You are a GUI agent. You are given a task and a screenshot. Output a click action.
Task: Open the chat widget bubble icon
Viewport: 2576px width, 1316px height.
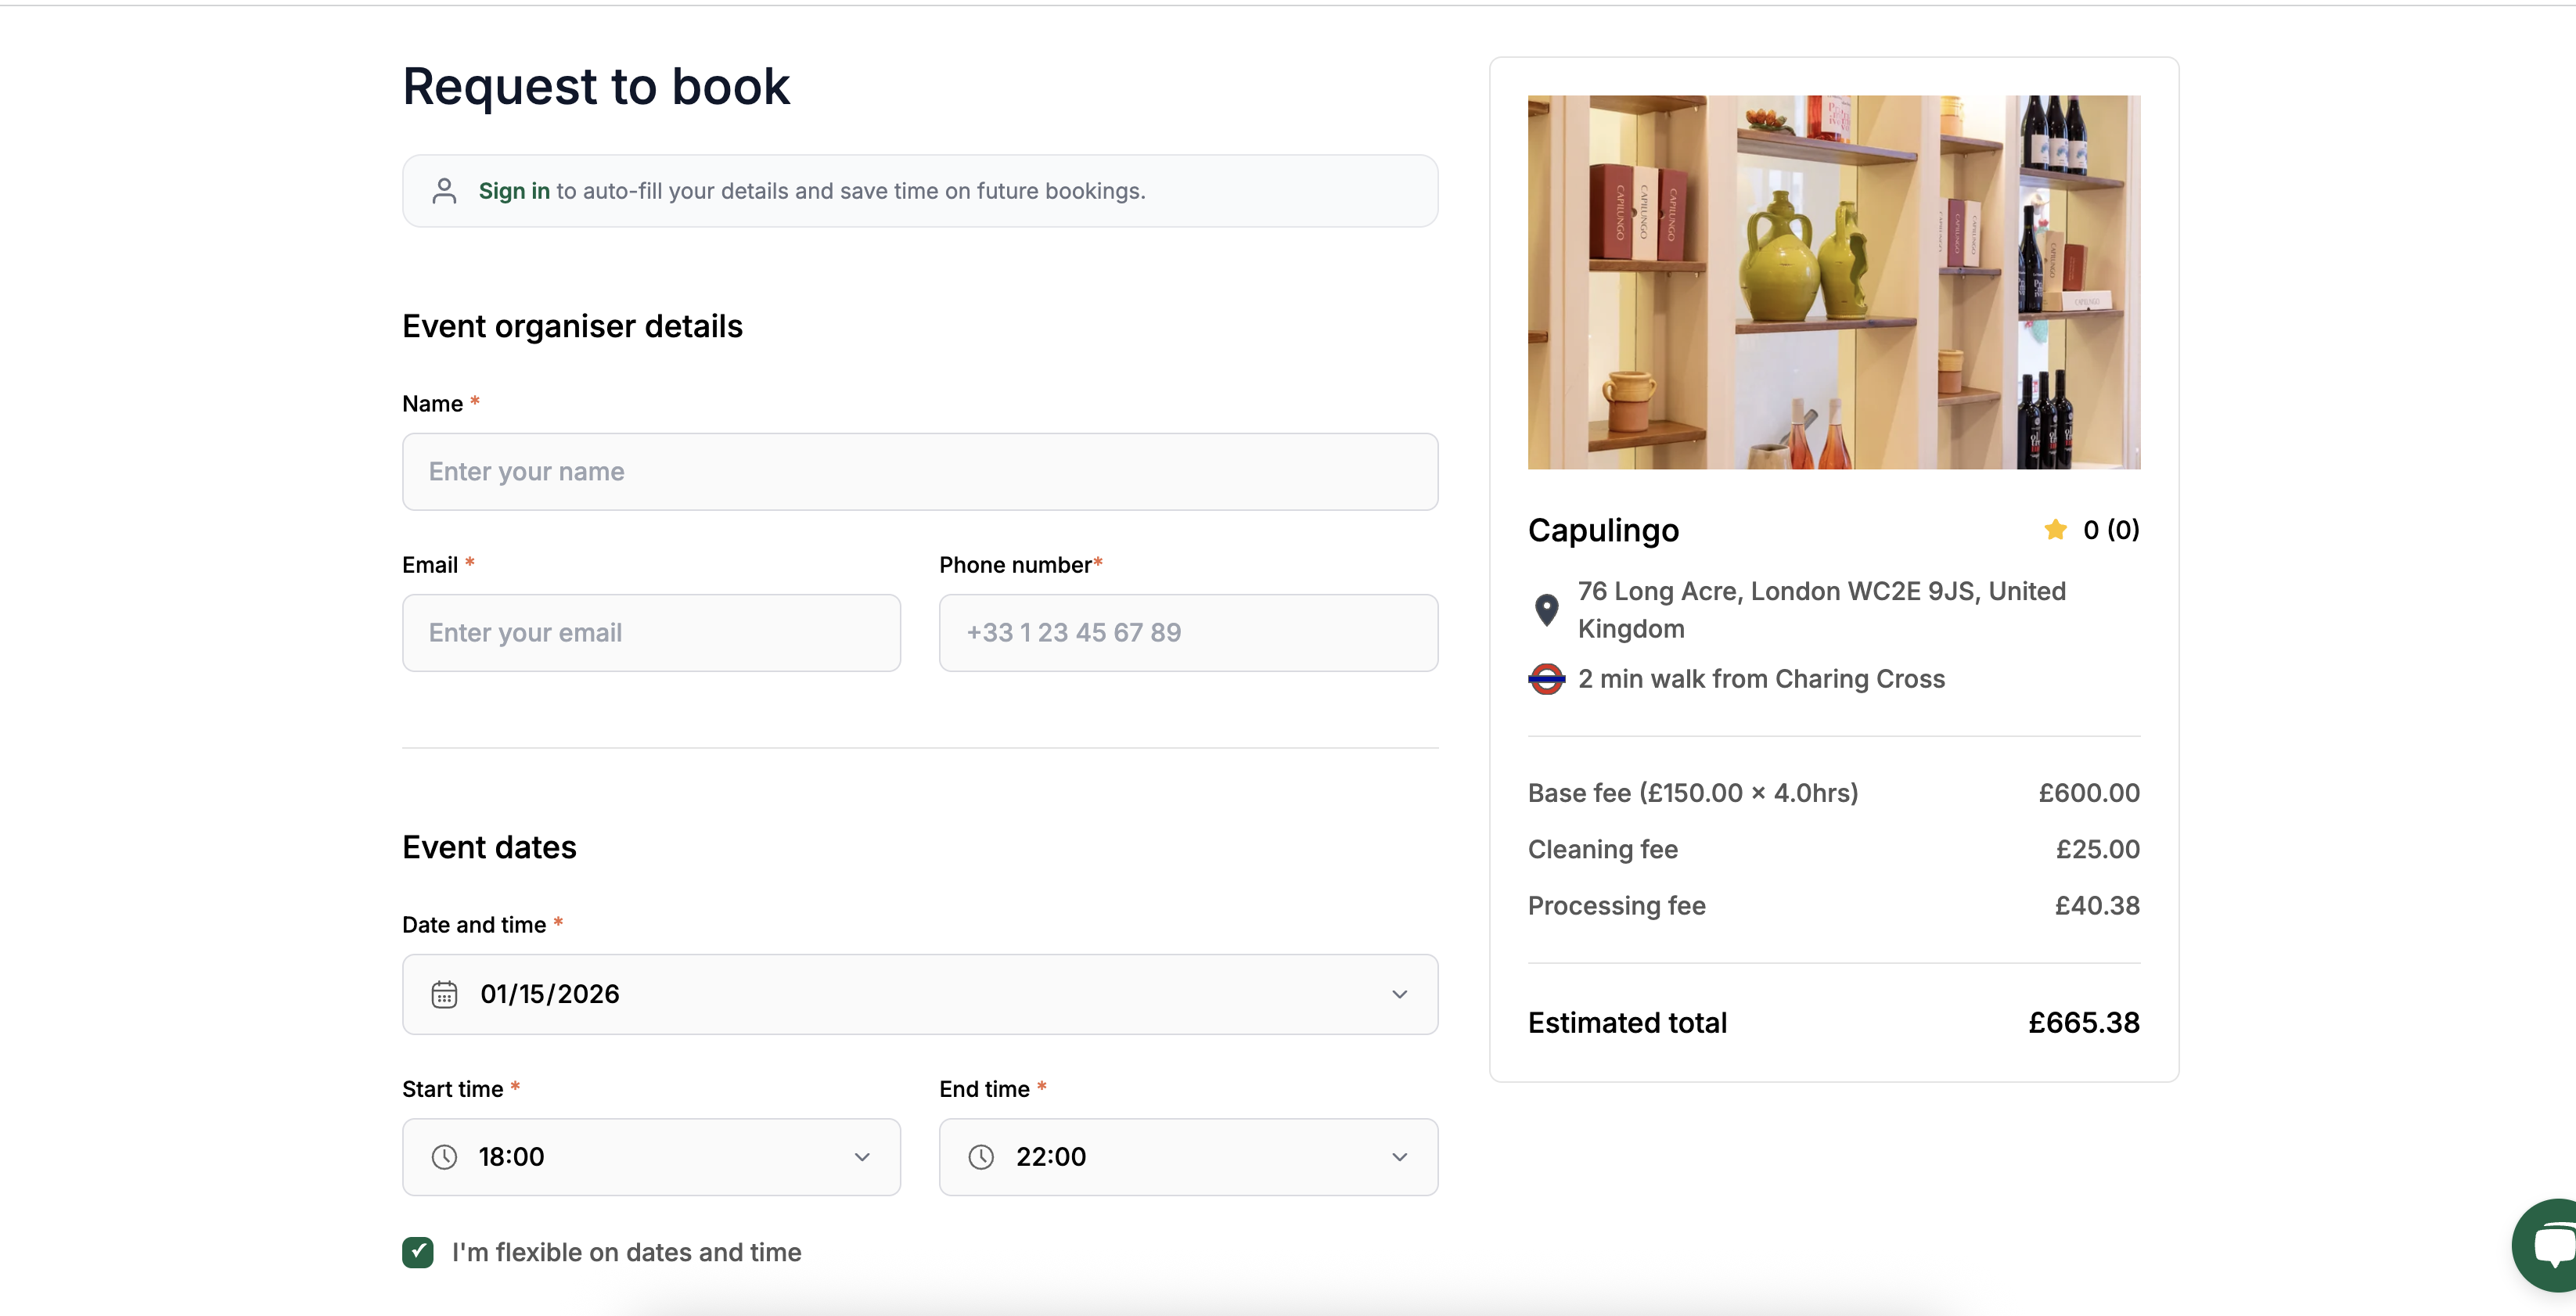[x=2551, y=1246]
